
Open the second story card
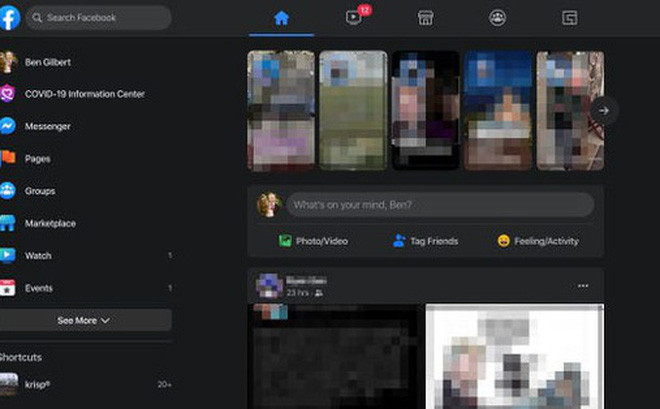[353, 111]
